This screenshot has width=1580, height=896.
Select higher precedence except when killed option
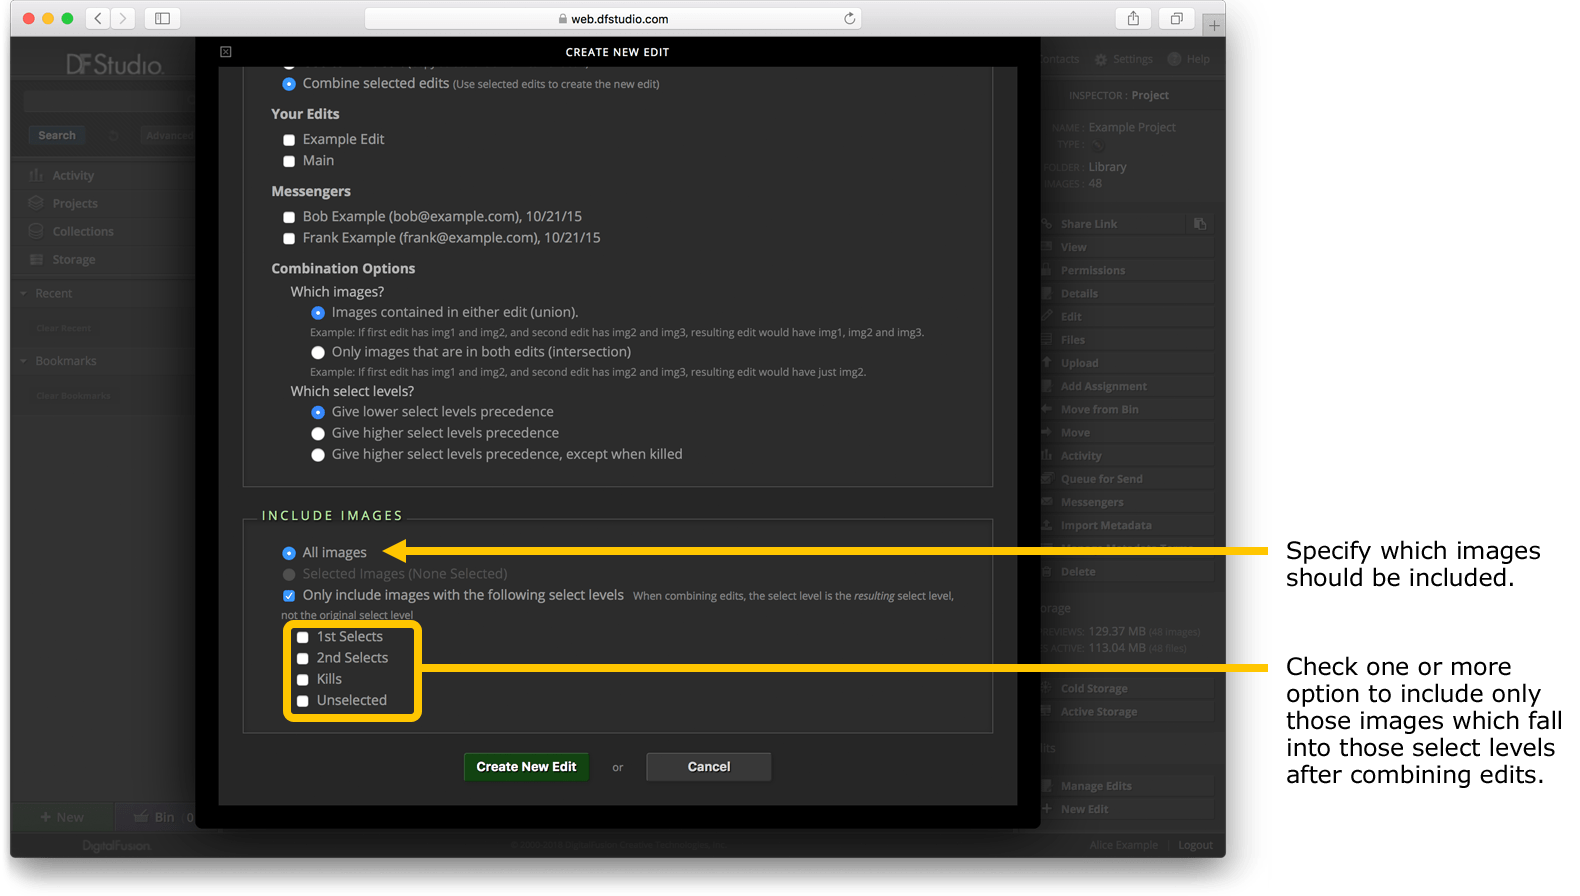(318, 455)
